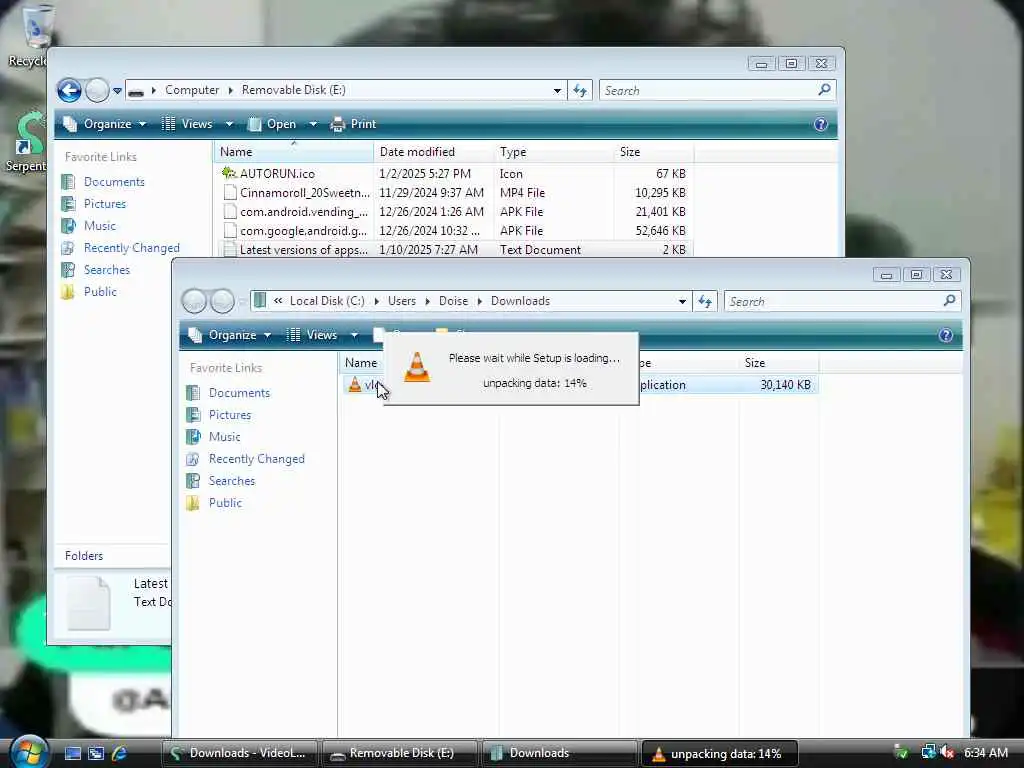The image size is (1024, 768).
Task: Click magnifier icon in Downloads search box
Action: tap(950, 300)
